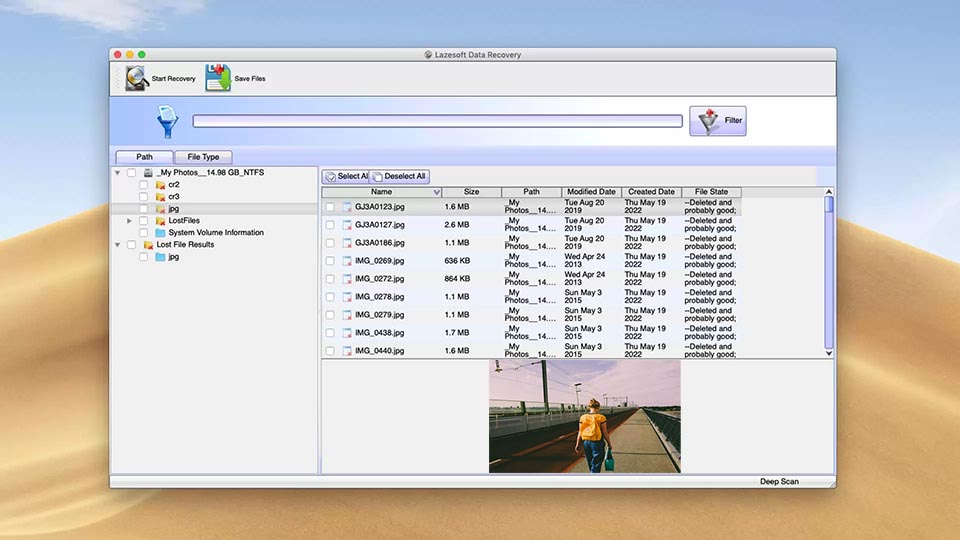The width and height of the screenshot is (960, 540).
Task: Check the Lost File Results checkbox
Action: coord(132,245)
